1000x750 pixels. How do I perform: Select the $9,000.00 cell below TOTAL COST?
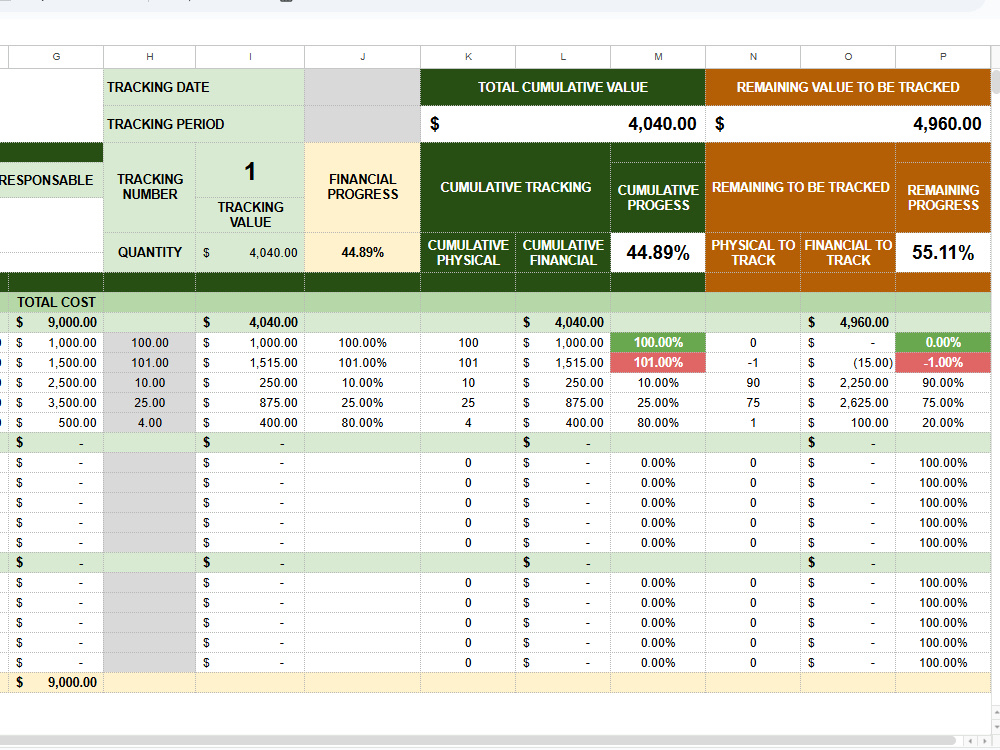point(56,323)
